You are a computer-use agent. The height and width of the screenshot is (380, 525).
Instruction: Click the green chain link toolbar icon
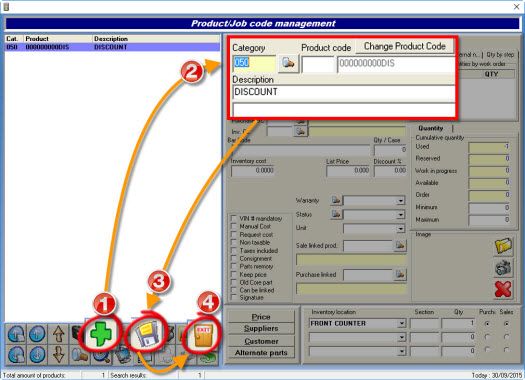tap(208, 358)
